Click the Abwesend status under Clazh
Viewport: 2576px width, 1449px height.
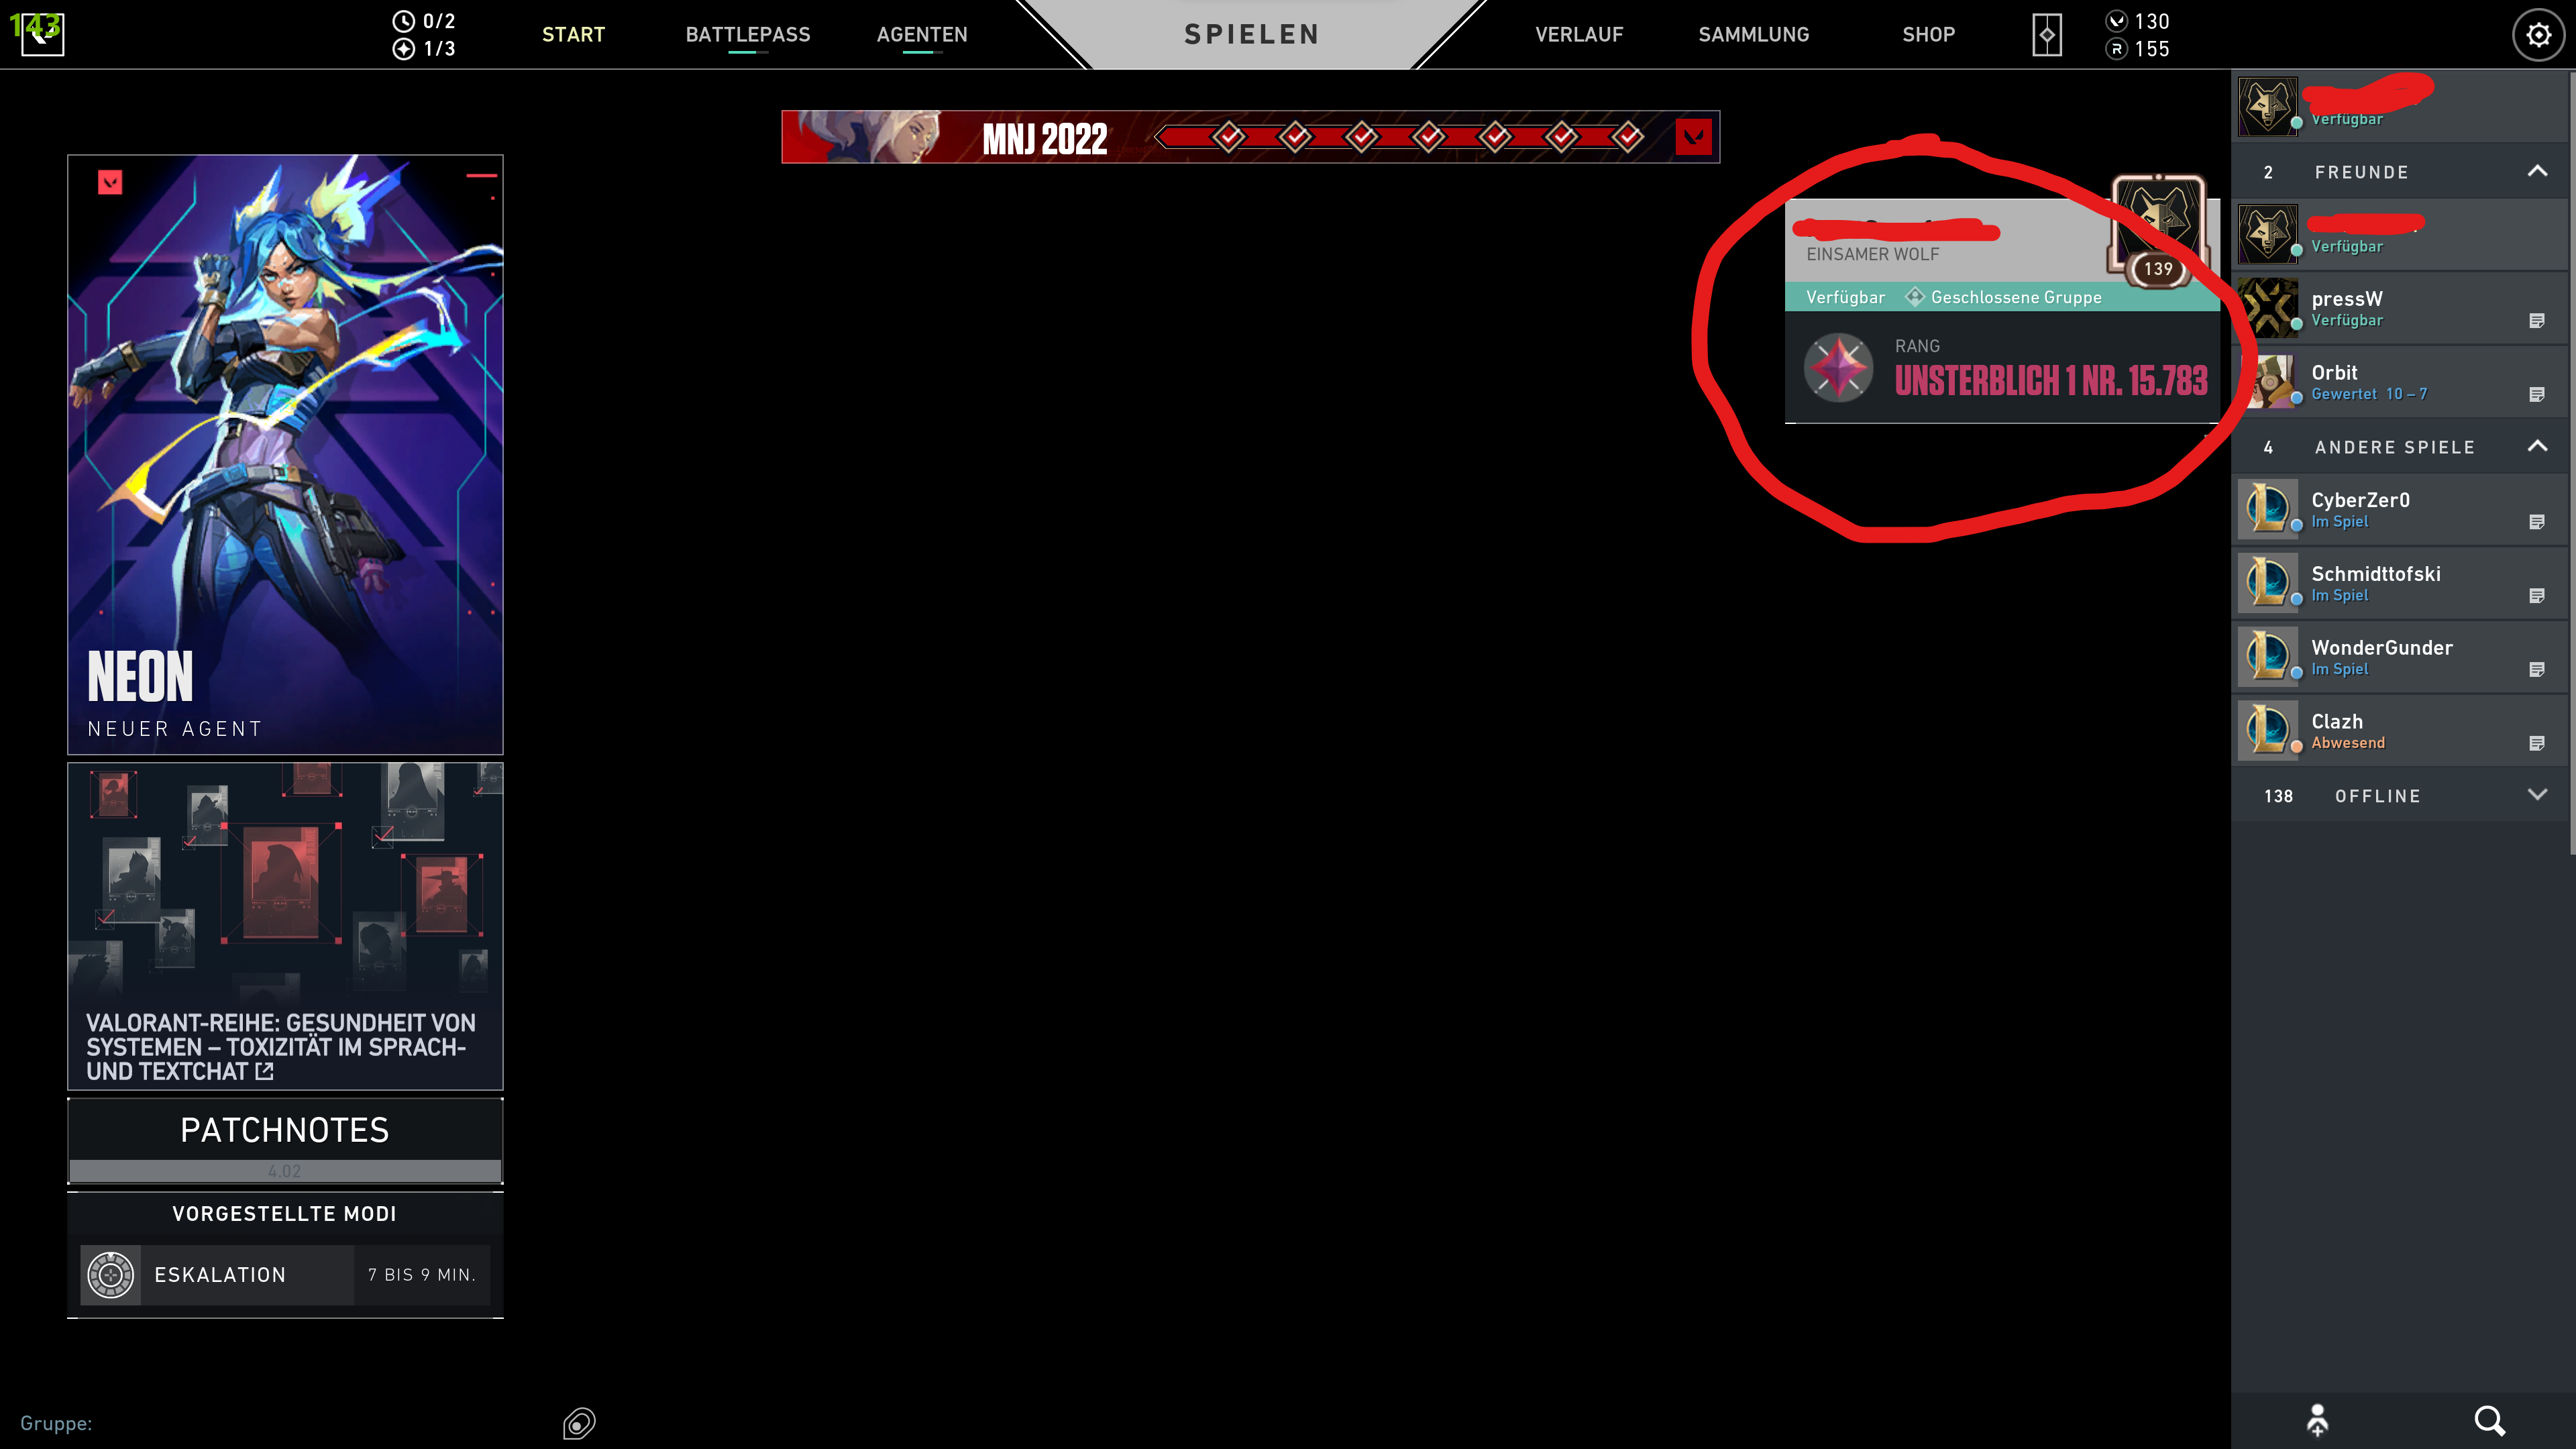(2347, 743)
